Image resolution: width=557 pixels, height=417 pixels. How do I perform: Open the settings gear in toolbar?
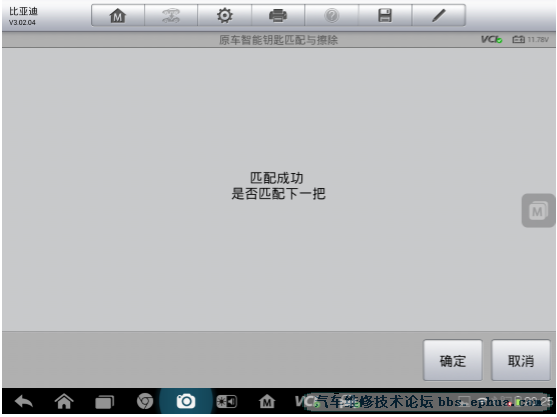[225, 16]
